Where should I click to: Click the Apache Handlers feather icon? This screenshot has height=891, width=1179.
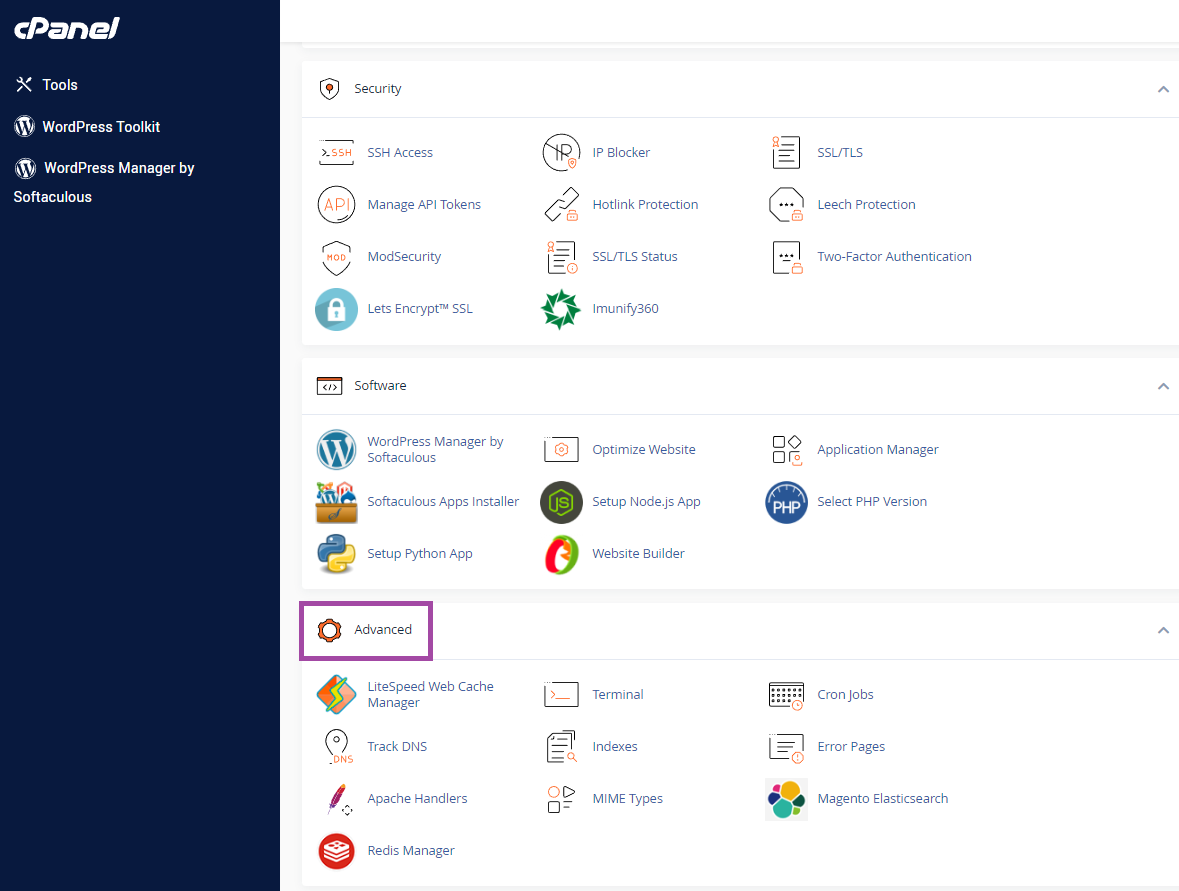pyautogui.click(x=338, y=799)
